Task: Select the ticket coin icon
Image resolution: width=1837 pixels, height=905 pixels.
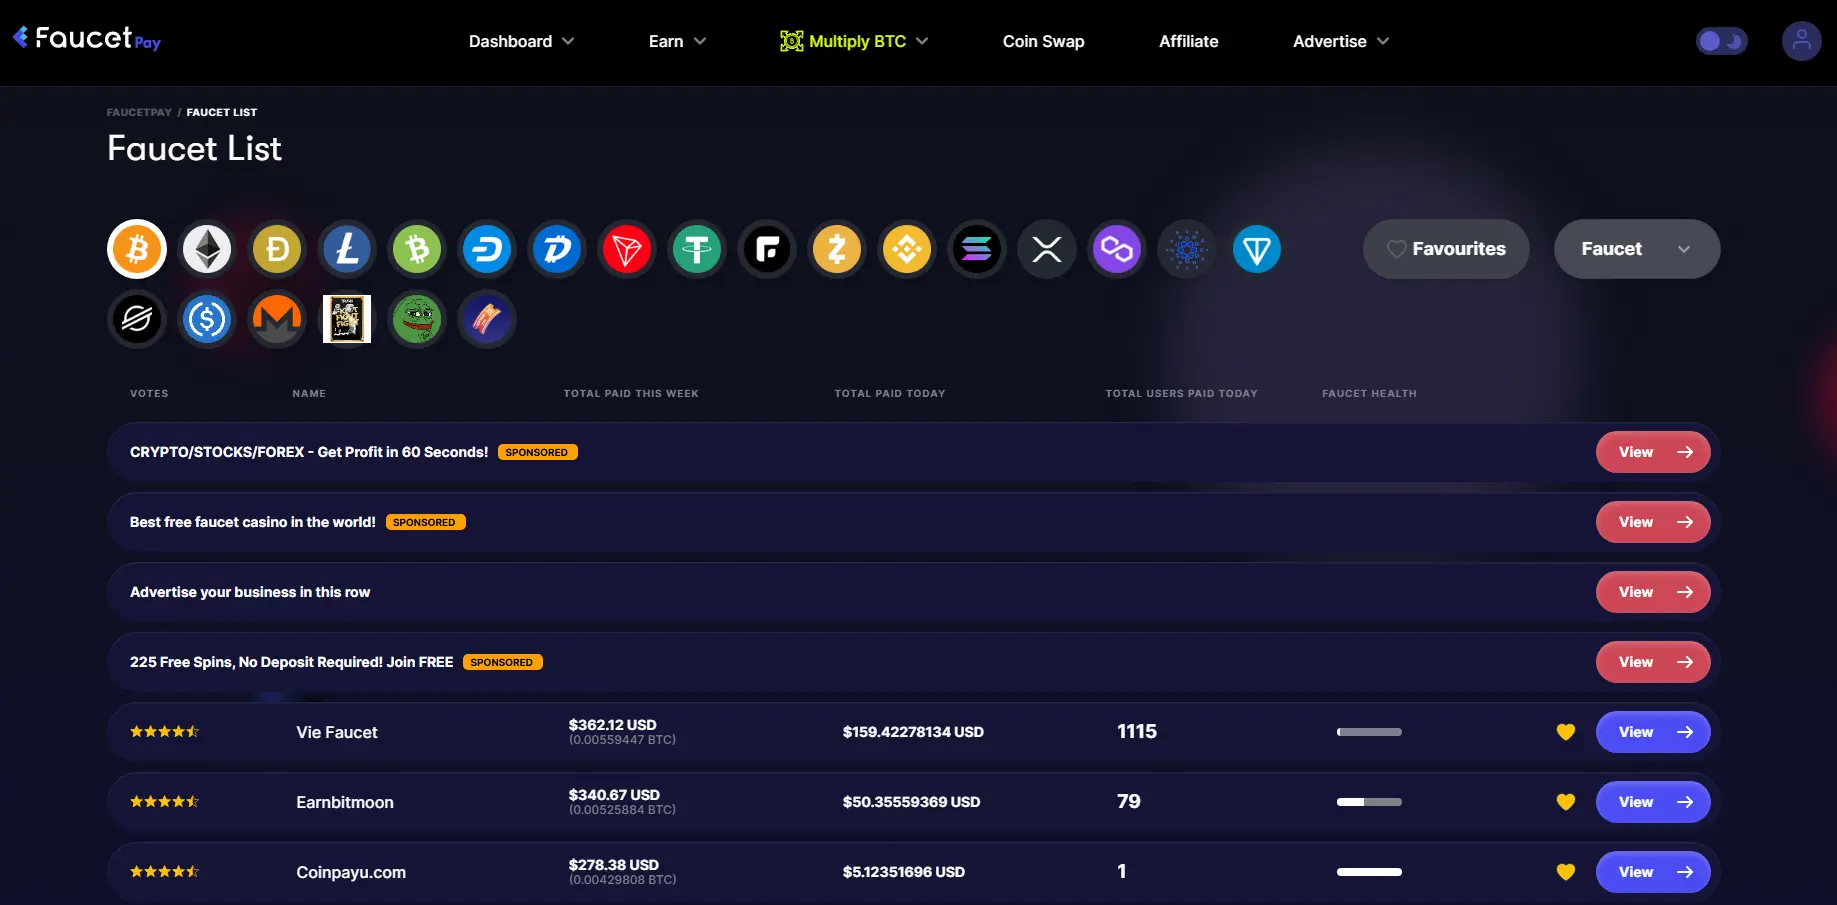Action: [x=487, y=319]
